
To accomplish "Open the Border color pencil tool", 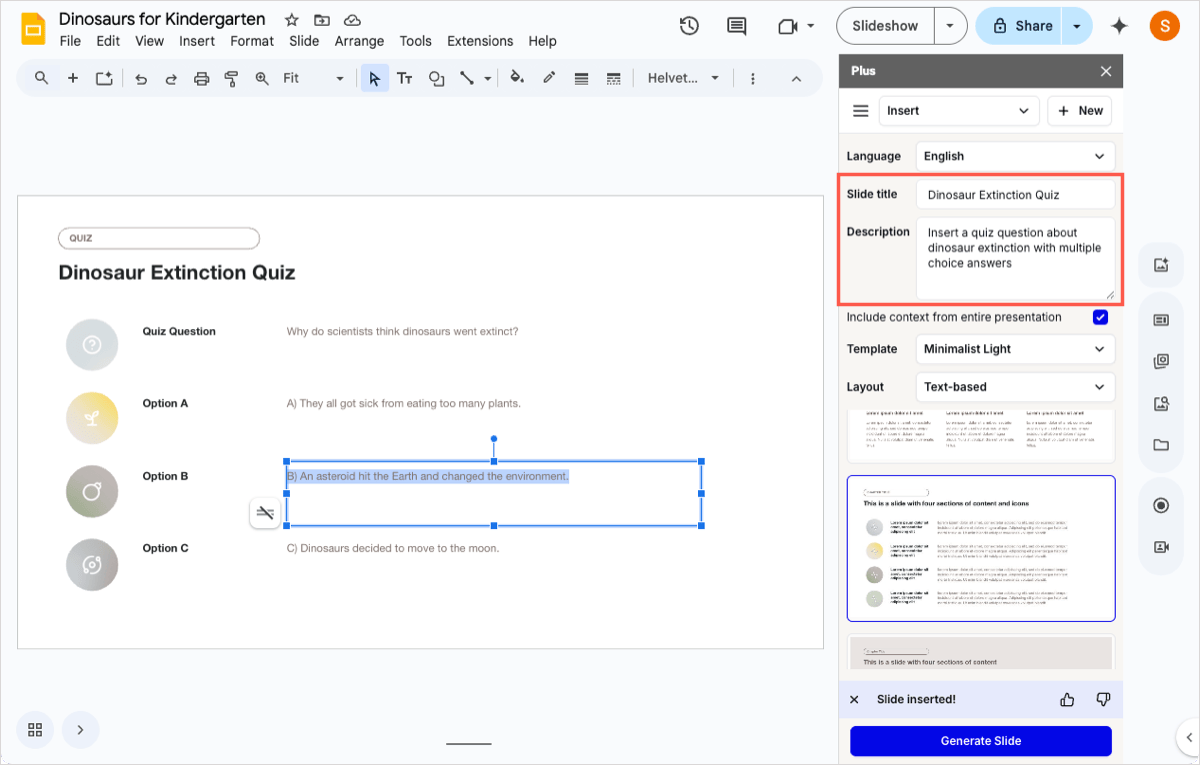I will [549, 78].
